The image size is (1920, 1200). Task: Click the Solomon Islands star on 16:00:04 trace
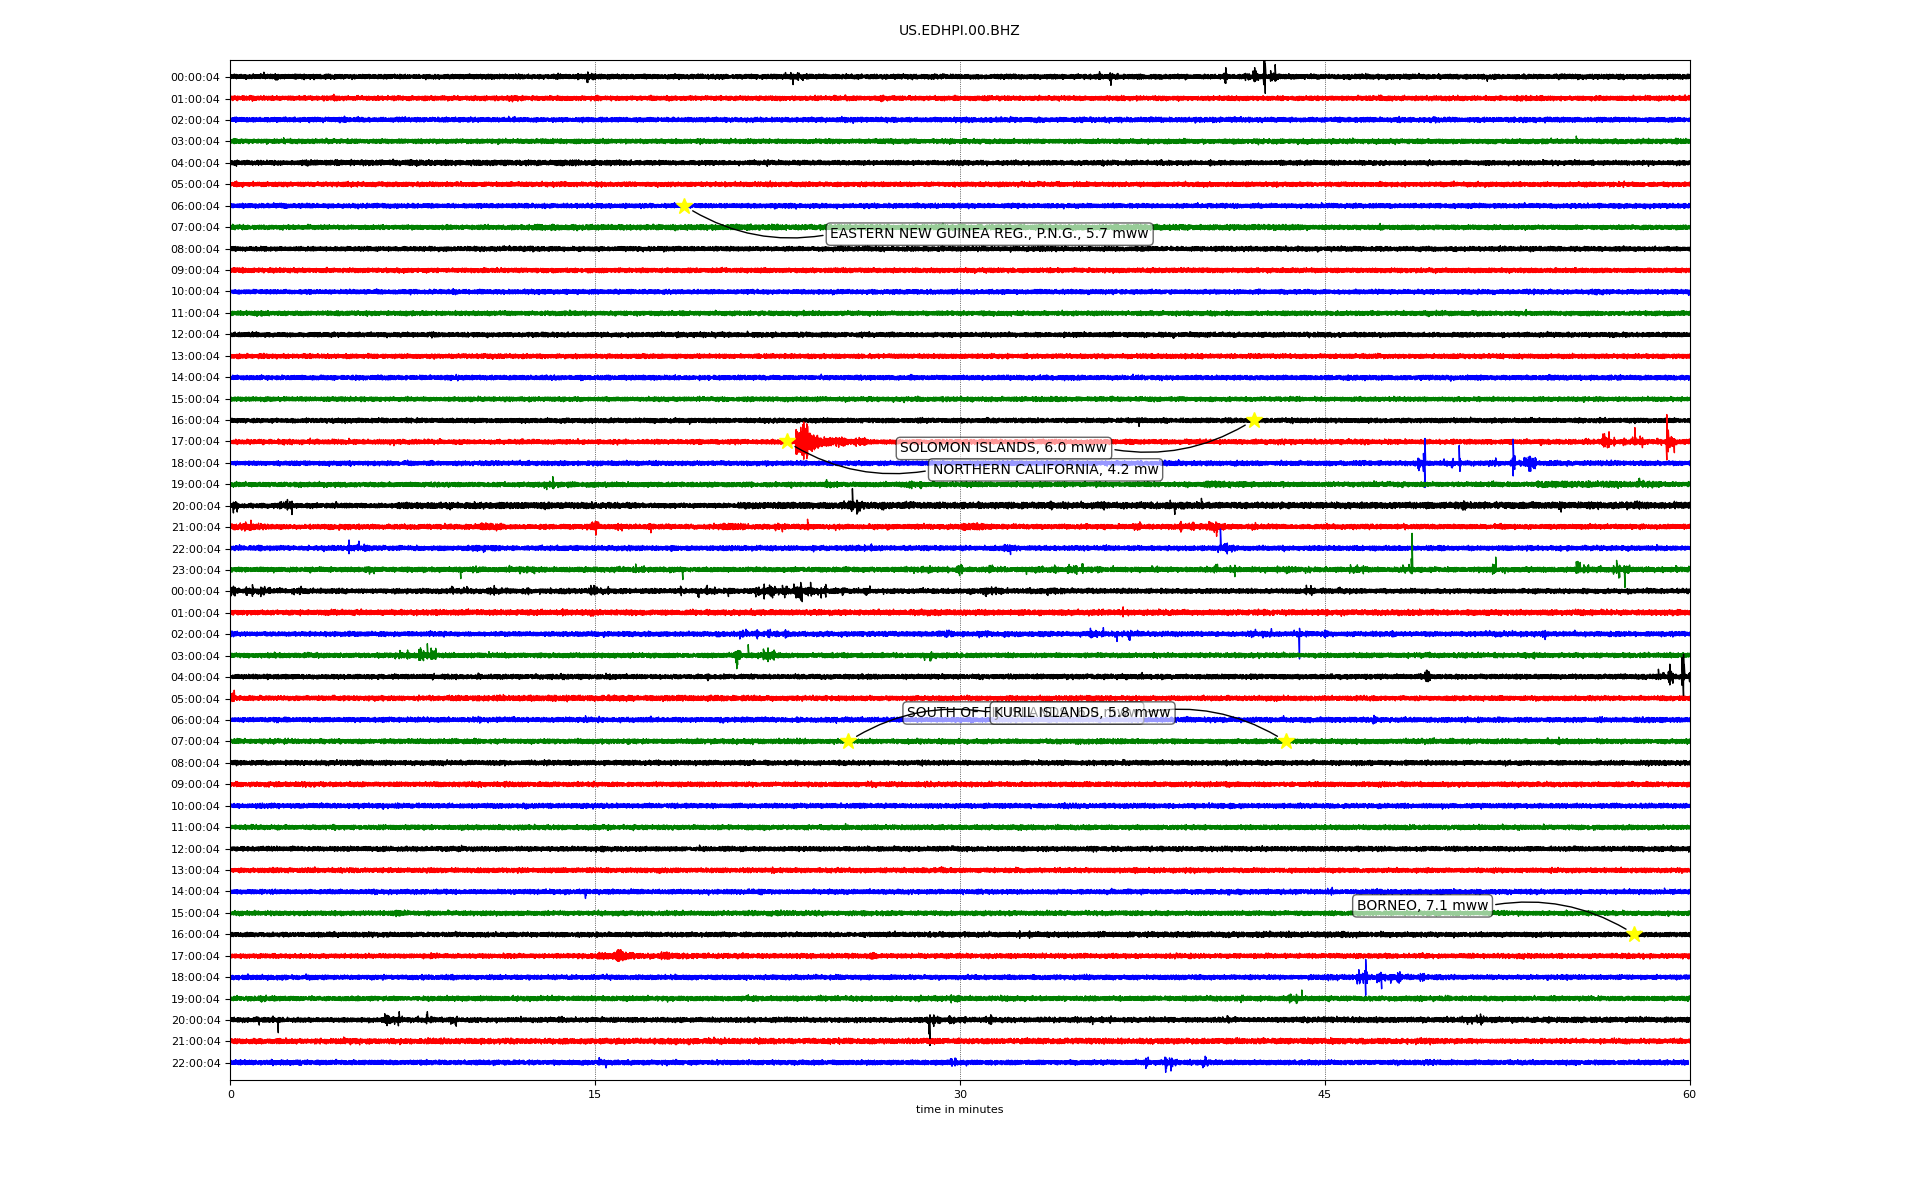pos(1254,420)
